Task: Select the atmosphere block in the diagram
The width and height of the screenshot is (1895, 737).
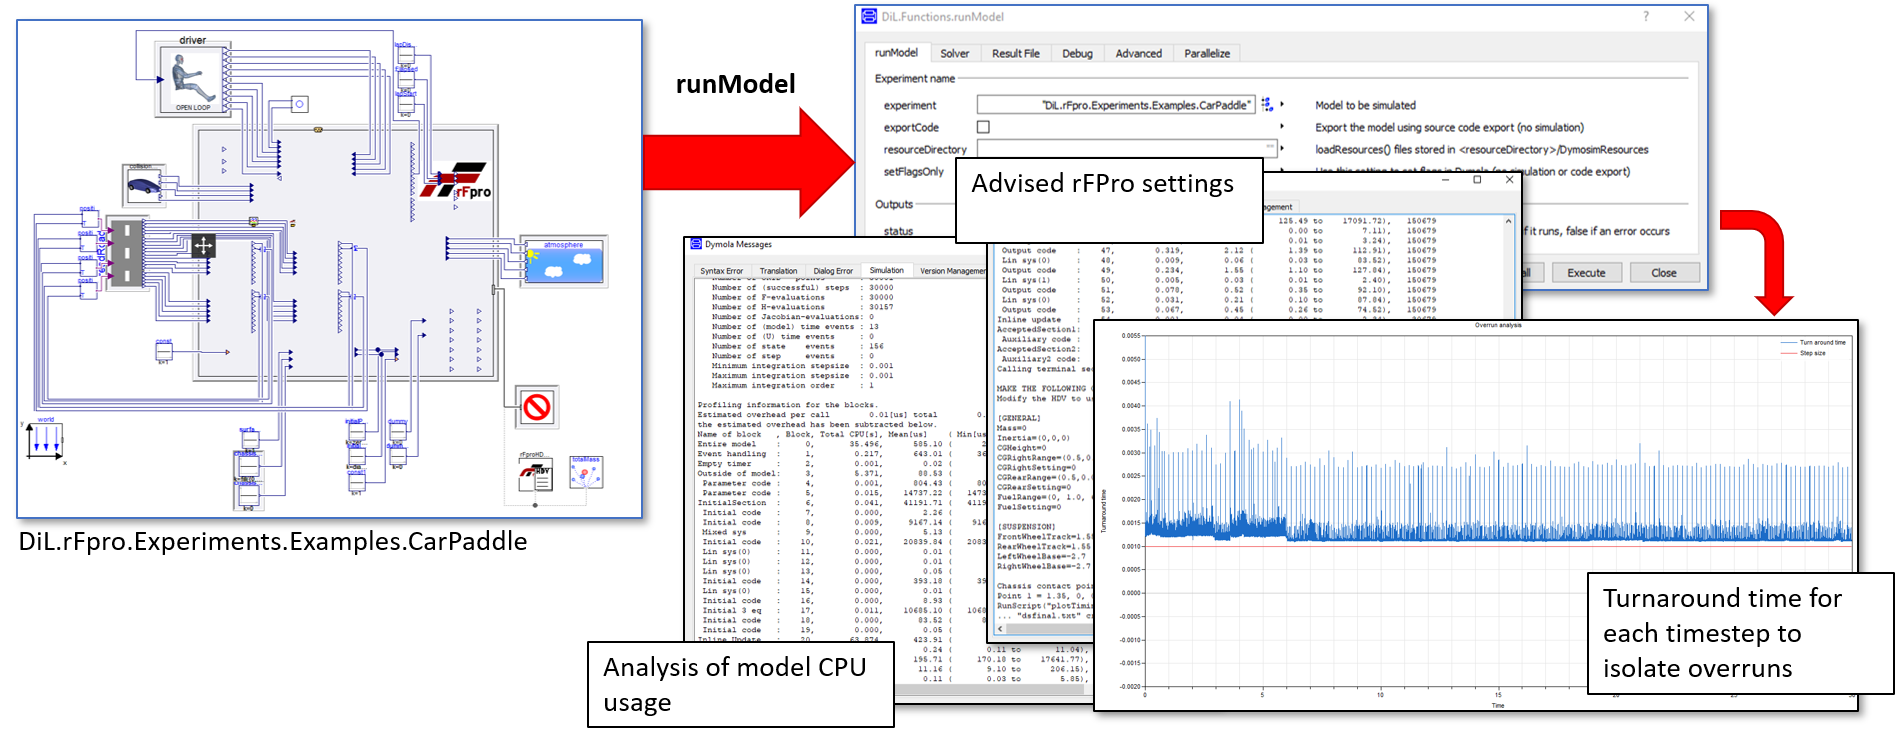Action: [x=563, y=260]
